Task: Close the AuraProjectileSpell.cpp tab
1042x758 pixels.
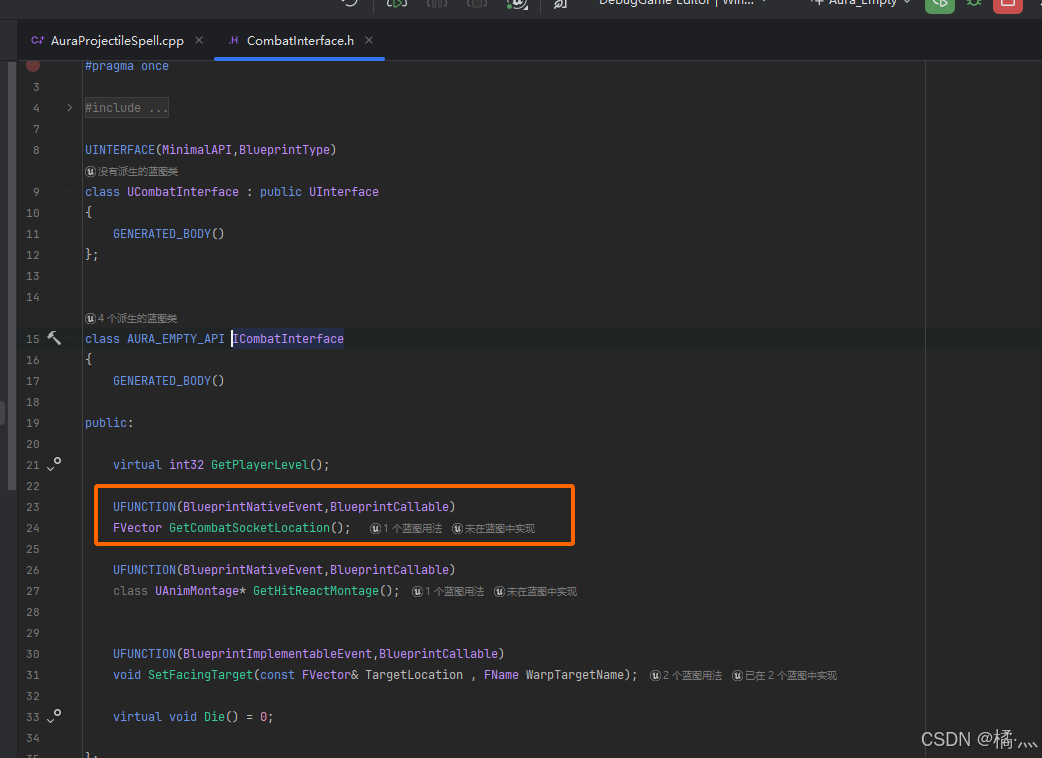Action: tap(199, 41)
